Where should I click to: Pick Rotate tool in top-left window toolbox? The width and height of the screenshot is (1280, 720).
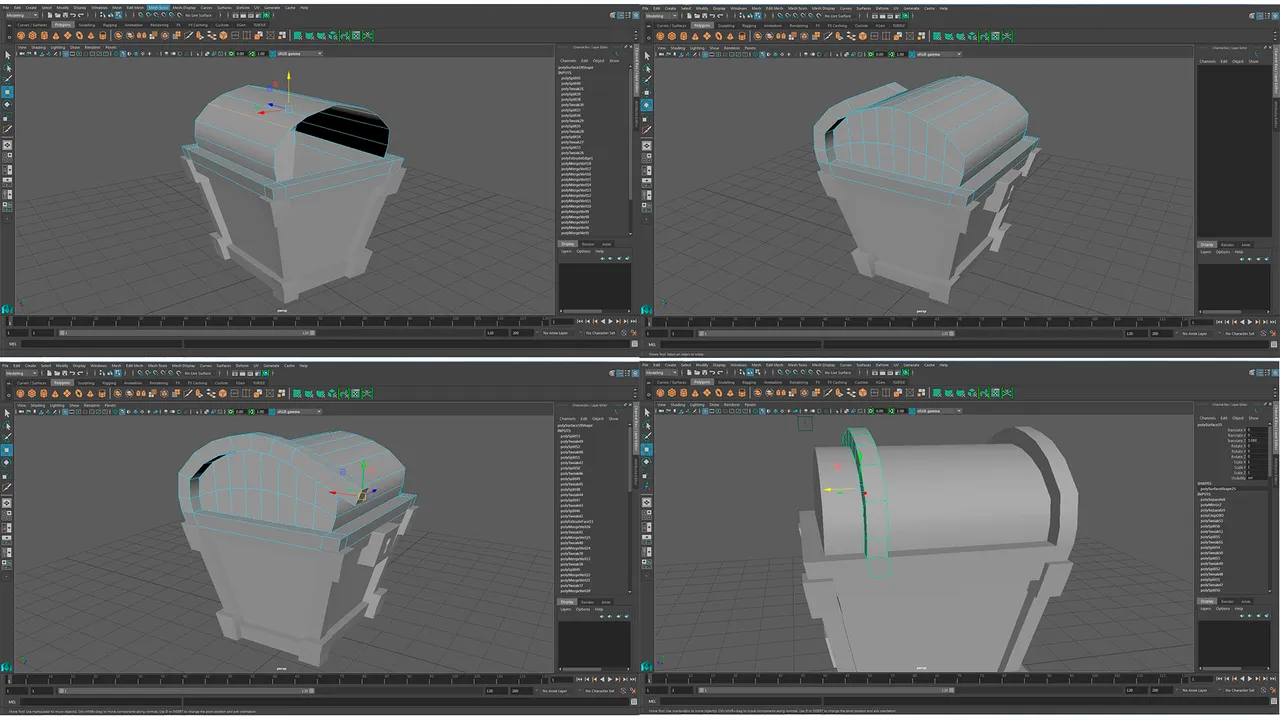point(7,104)
